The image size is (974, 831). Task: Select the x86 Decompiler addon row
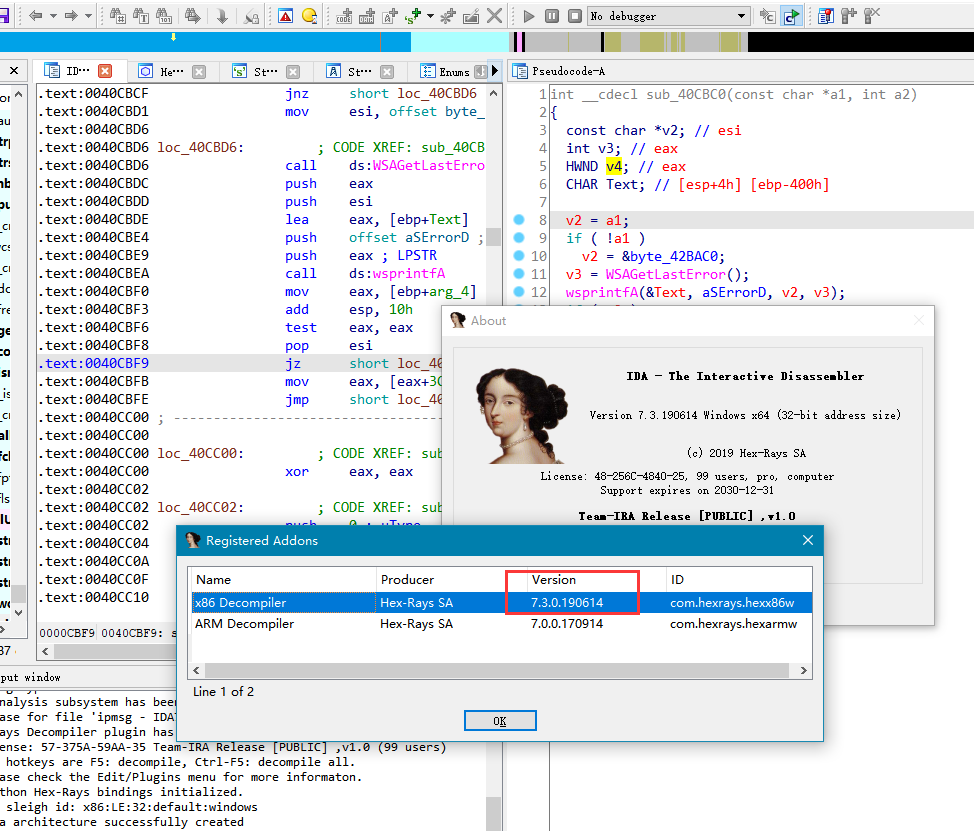(502, 602)
